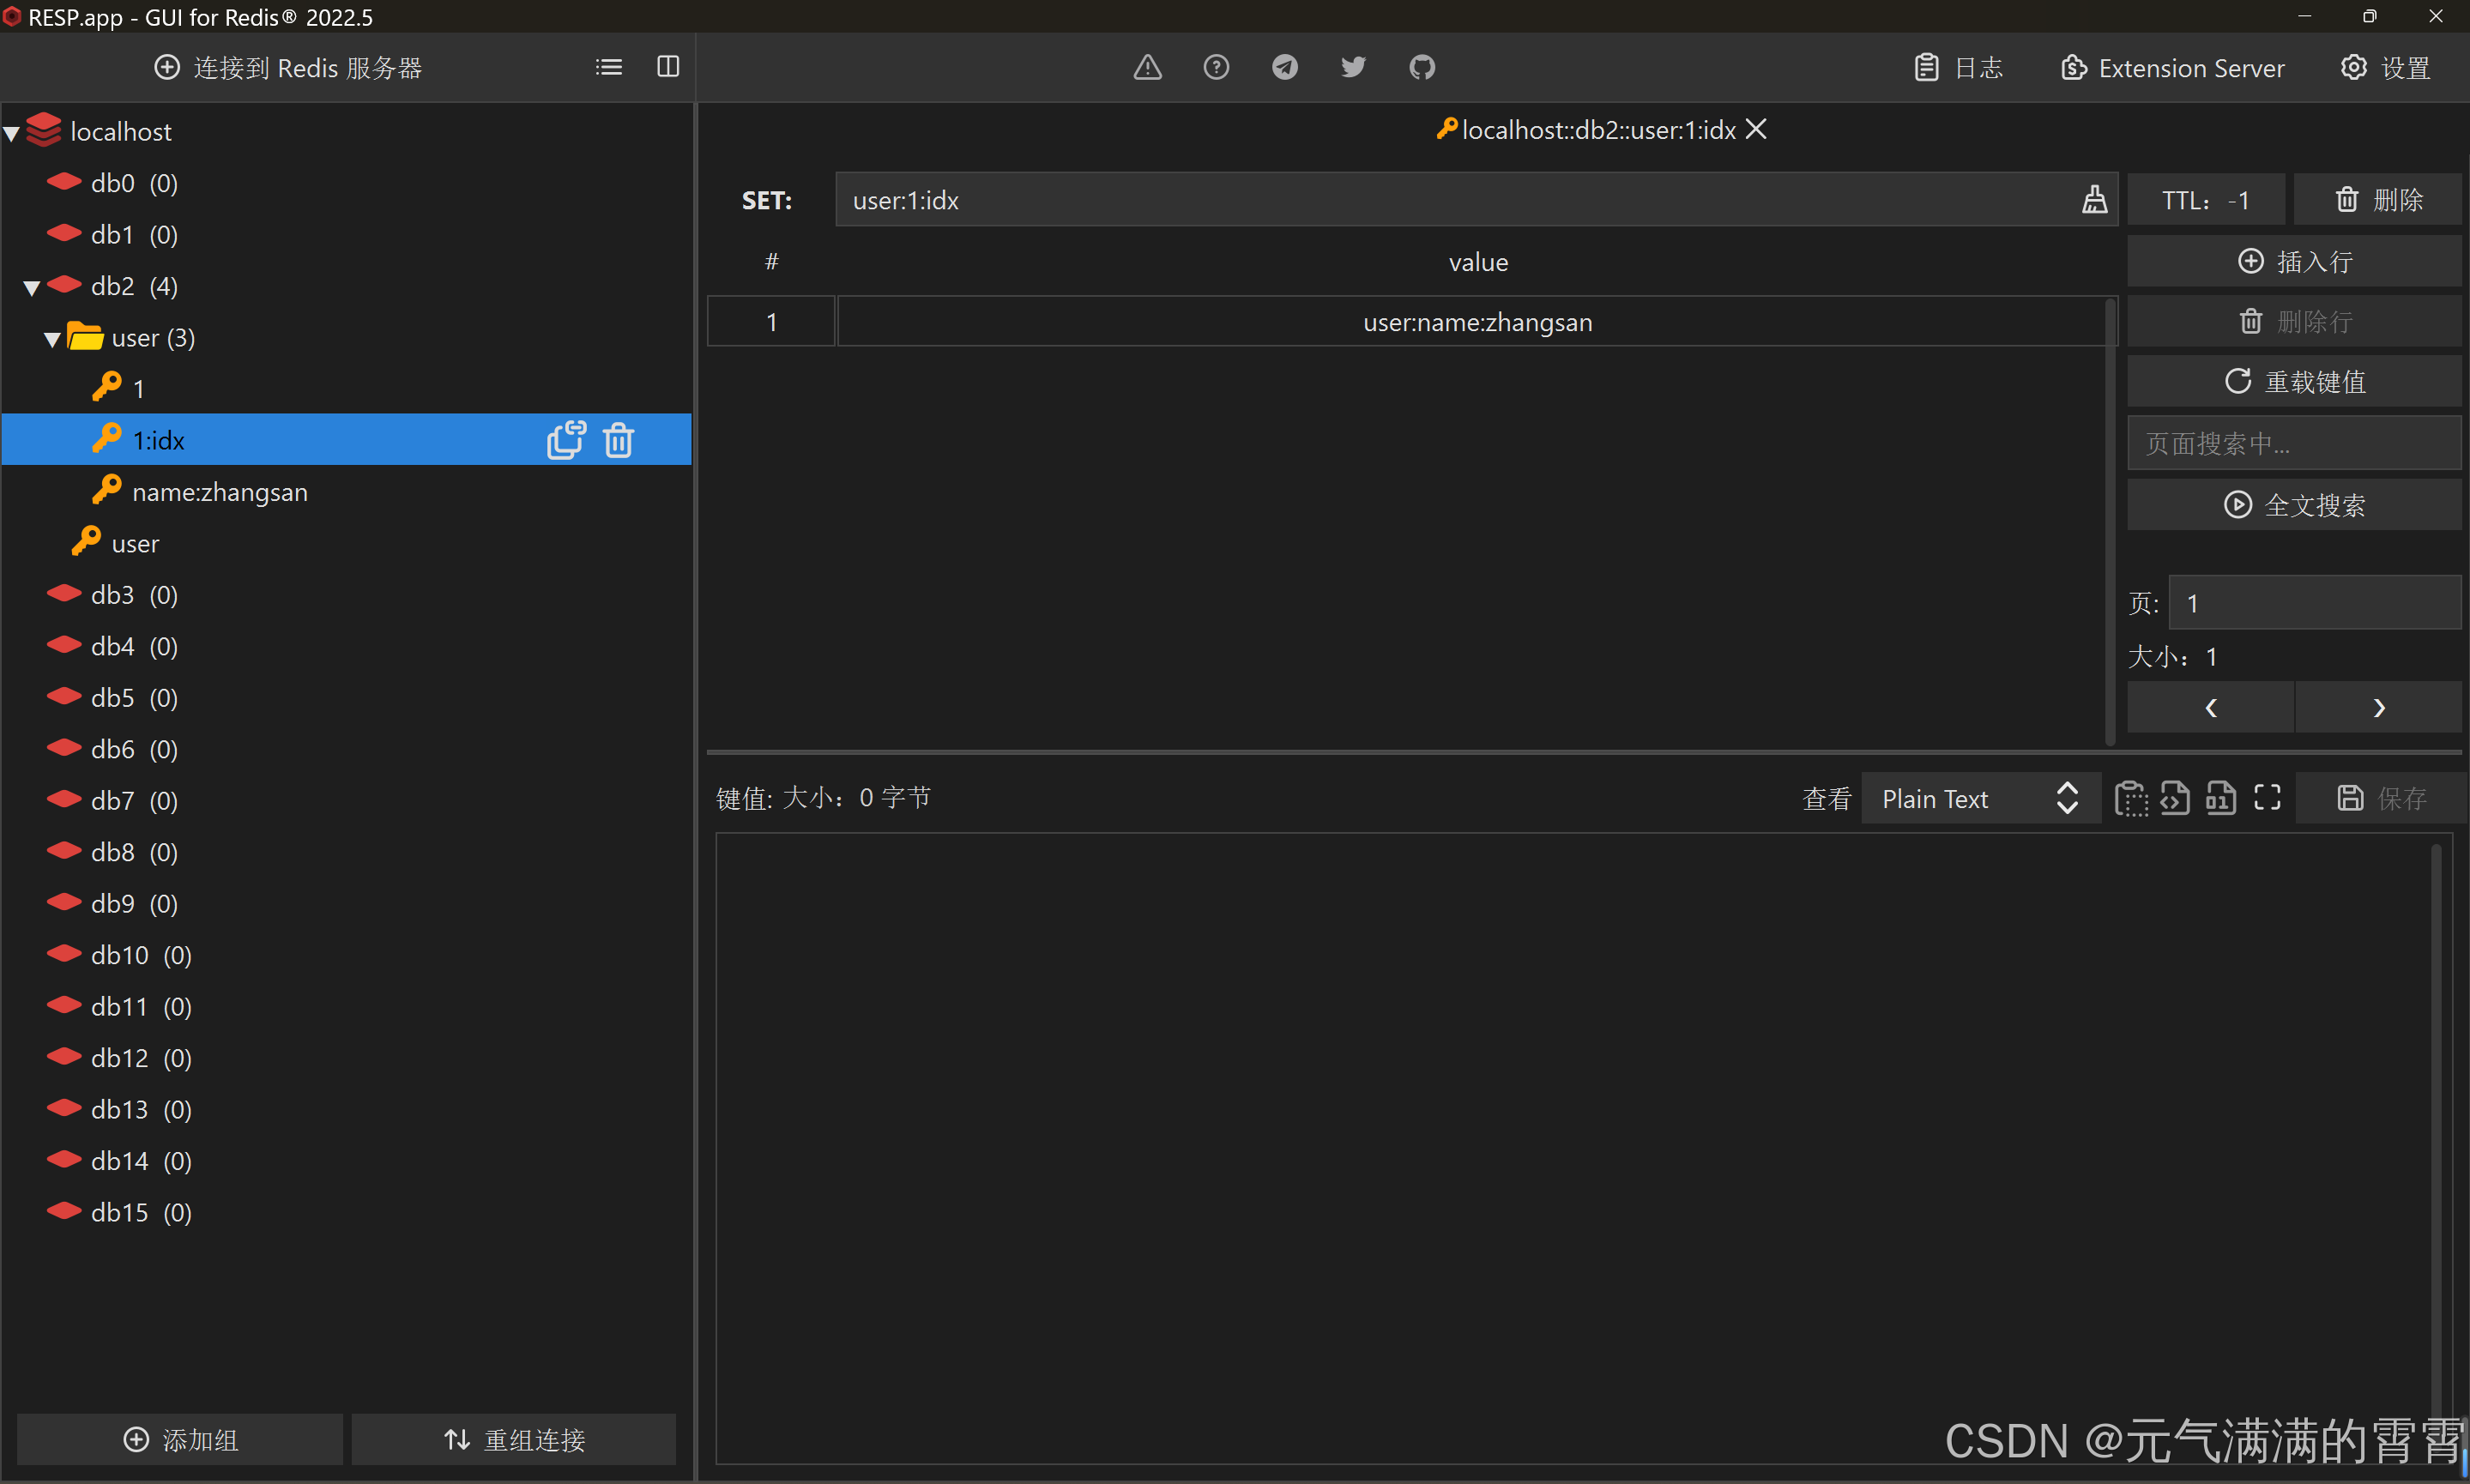Click the trash icon on 1:idx row
This screenshot has height=1484, width=2470.
[618, 440]
